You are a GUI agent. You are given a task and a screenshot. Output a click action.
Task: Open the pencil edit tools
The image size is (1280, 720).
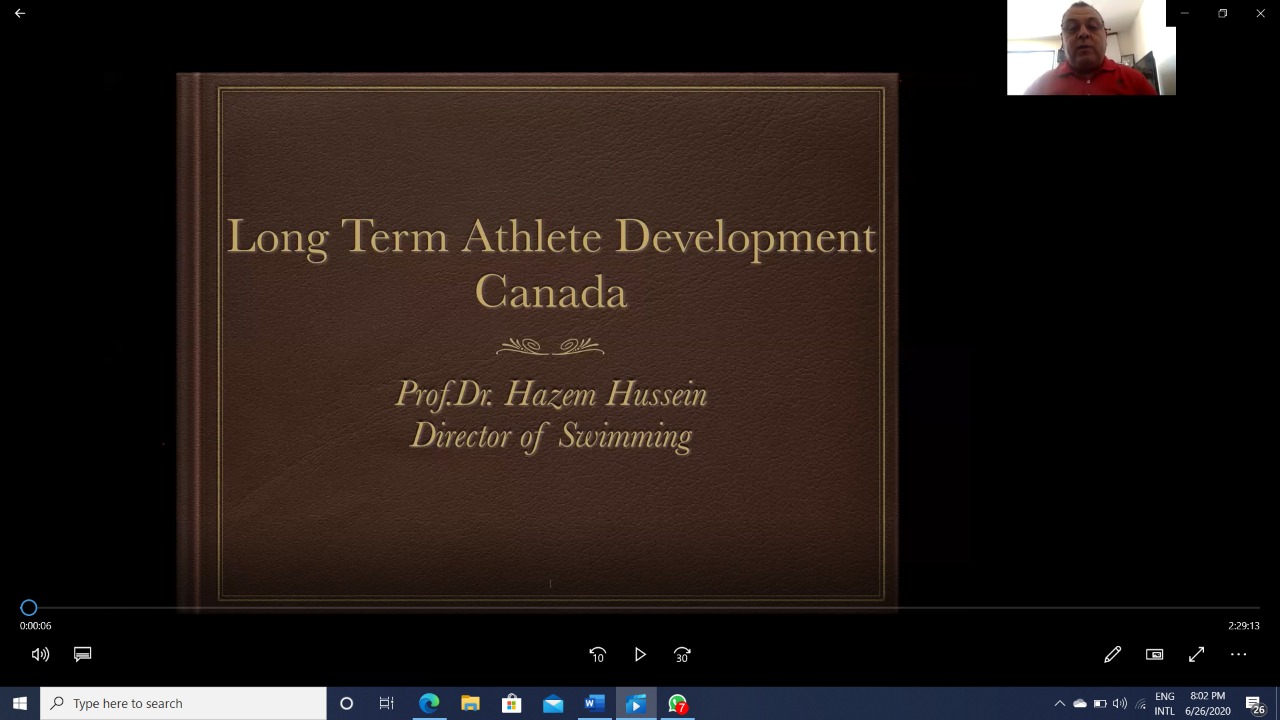pos(1112,654)
